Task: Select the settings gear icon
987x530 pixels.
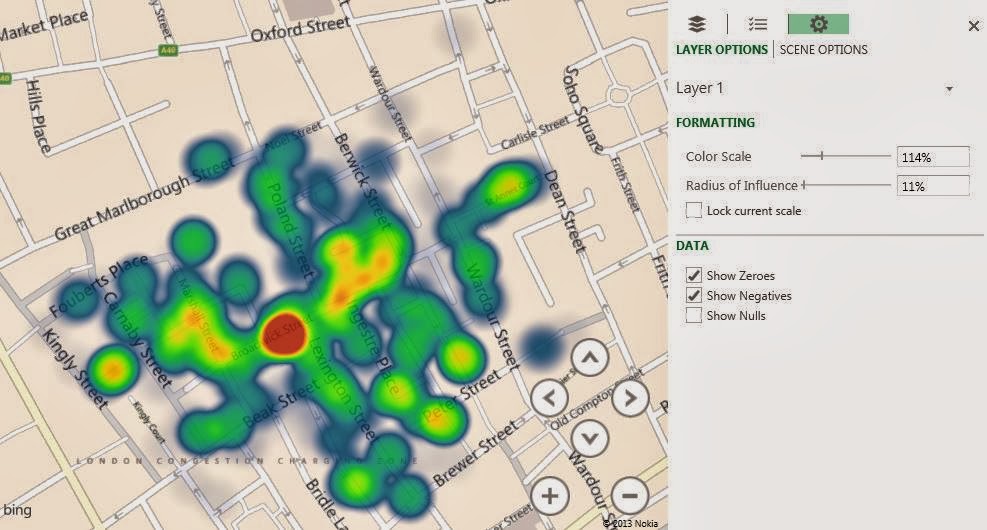Action: pyautogui.click(x=818, y=24)
